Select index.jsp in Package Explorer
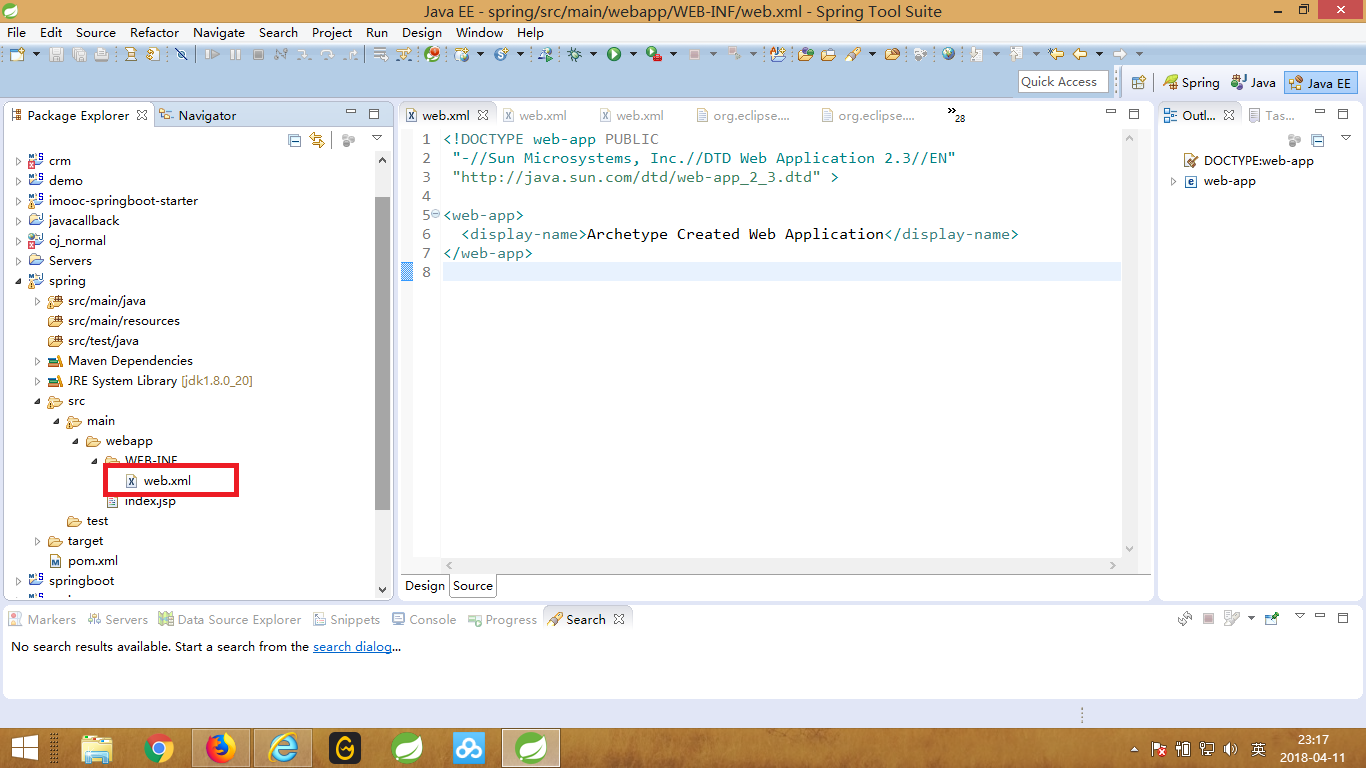The height and width of the screenshot is (768, 1366). [x=140, y=501]
